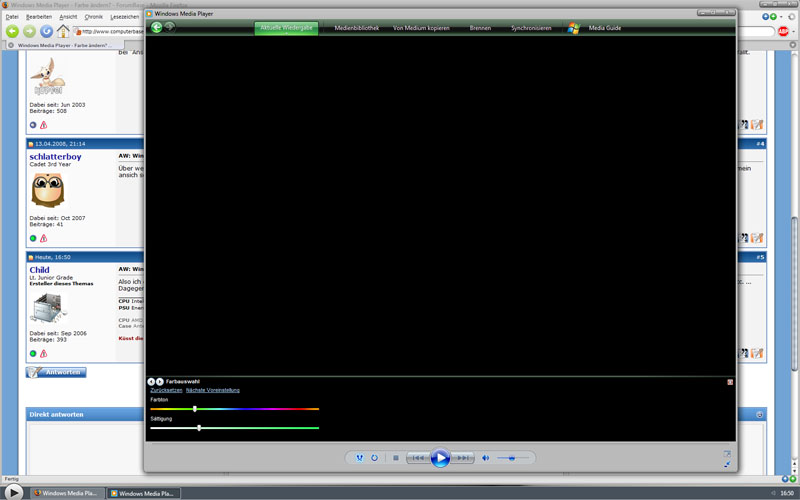Quick reply icon for post #5

(757, 353)
